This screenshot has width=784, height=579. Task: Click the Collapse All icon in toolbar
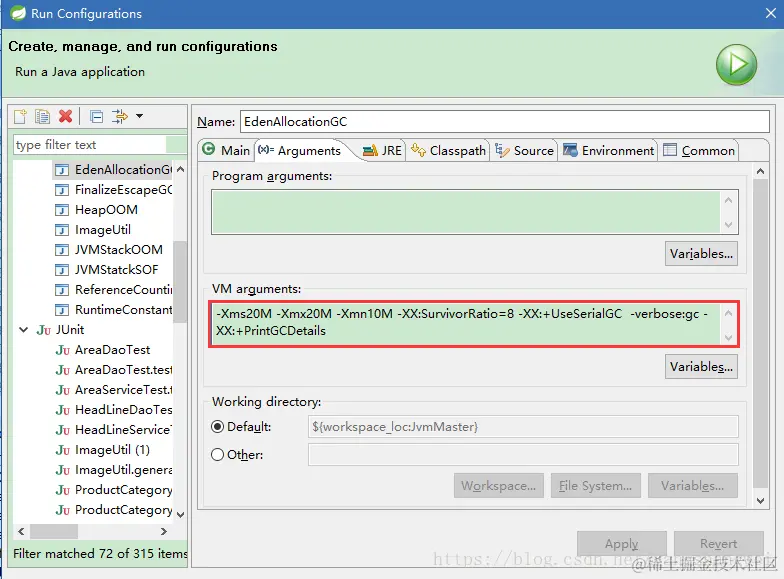click(96, 116)
